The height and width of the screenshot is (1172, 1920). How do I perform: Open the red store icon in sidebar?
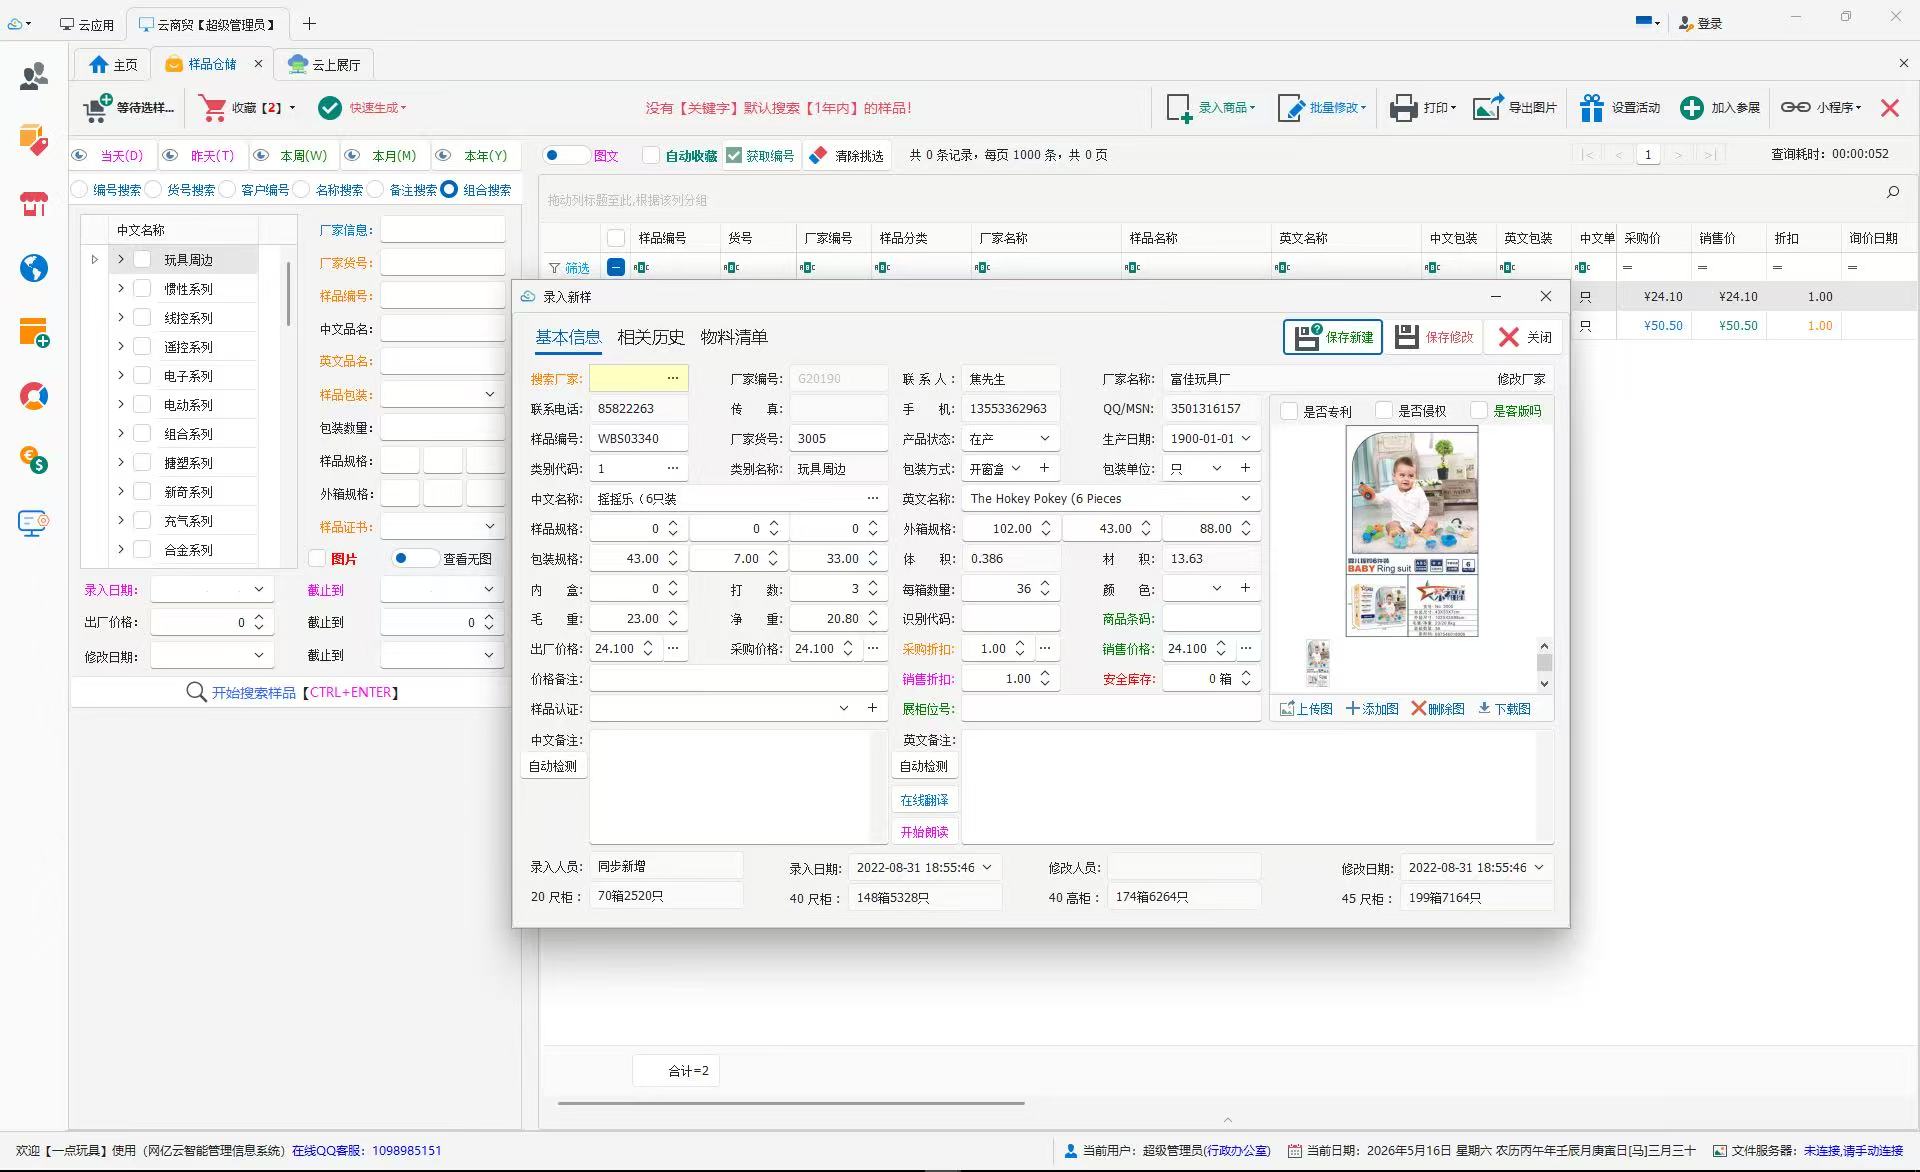(x=34, y=204)
